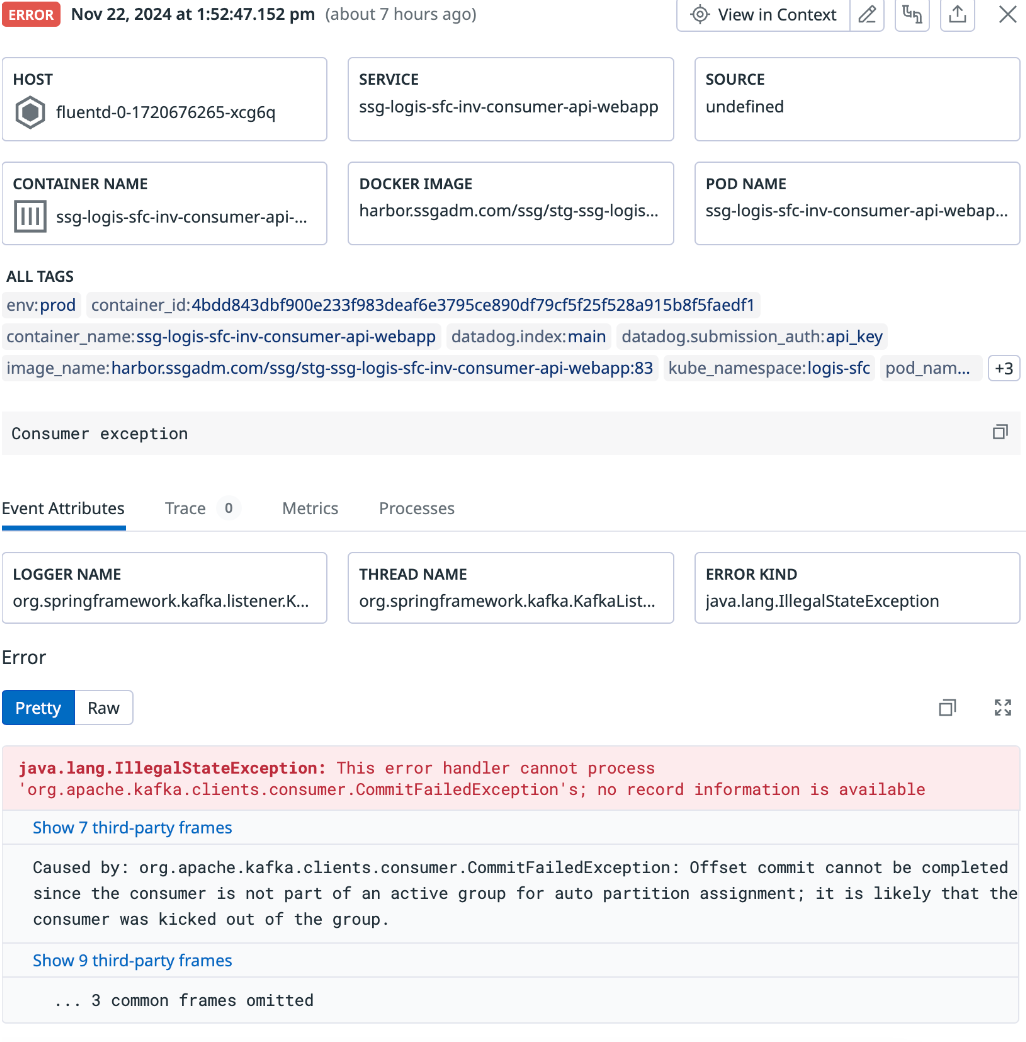Click the IllegalStateException error header

tap(510, 779)
